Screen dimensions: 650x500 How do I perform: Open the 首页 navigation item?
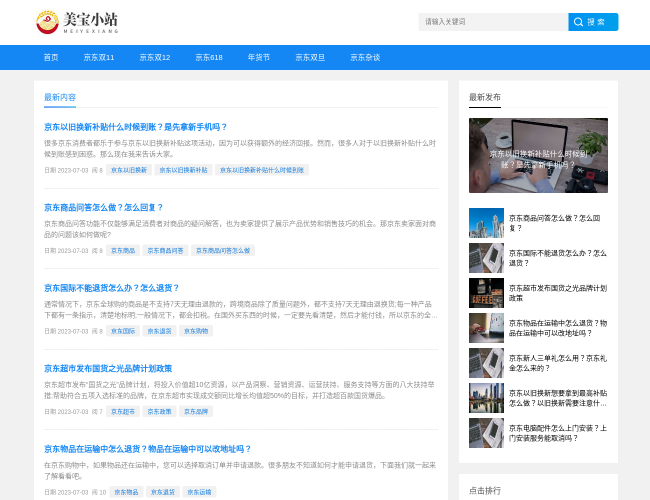coord(51,58)
